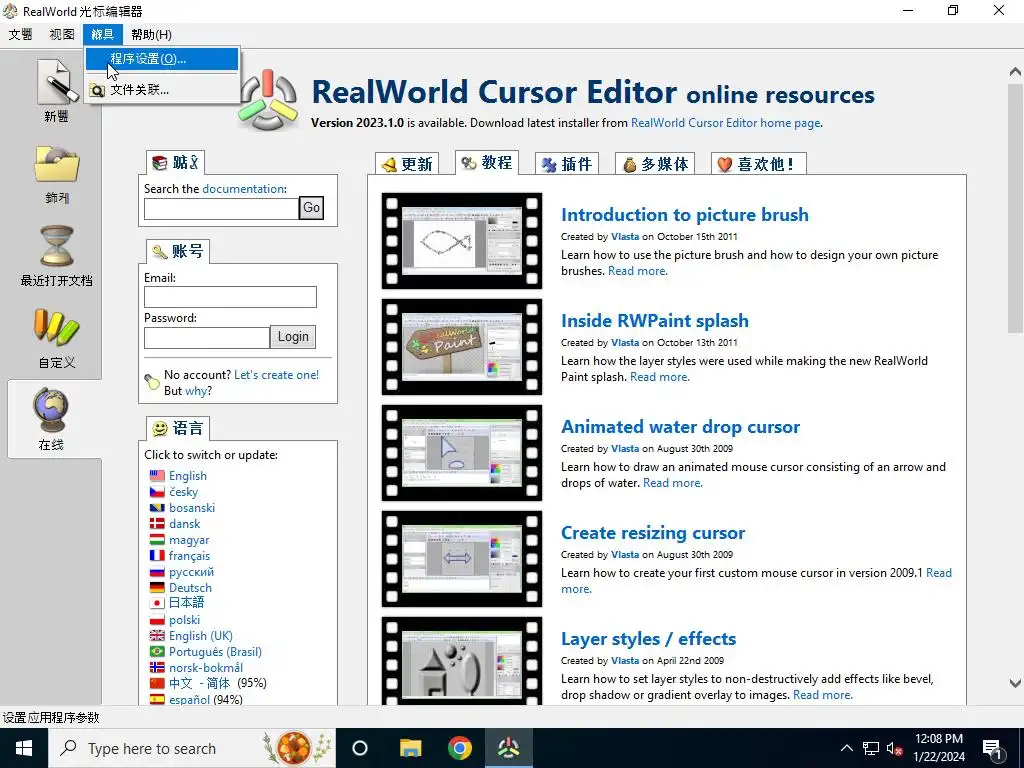Switch language to English (UK)
Image resolution: width=1024 pixels, height=768 pixels.
point(200,635)
